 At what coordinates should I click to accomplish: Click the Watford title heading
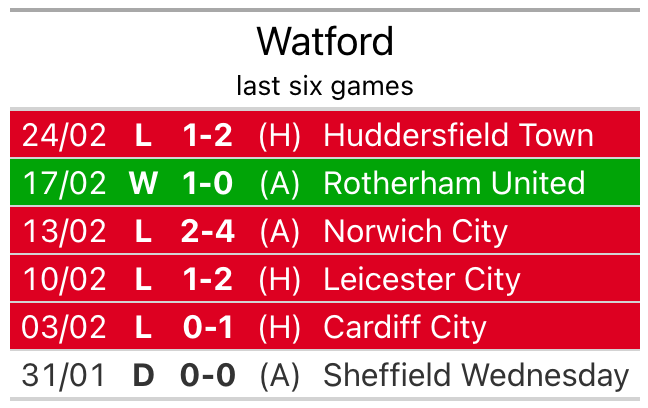pyautogui.click(x=324, y=42)
